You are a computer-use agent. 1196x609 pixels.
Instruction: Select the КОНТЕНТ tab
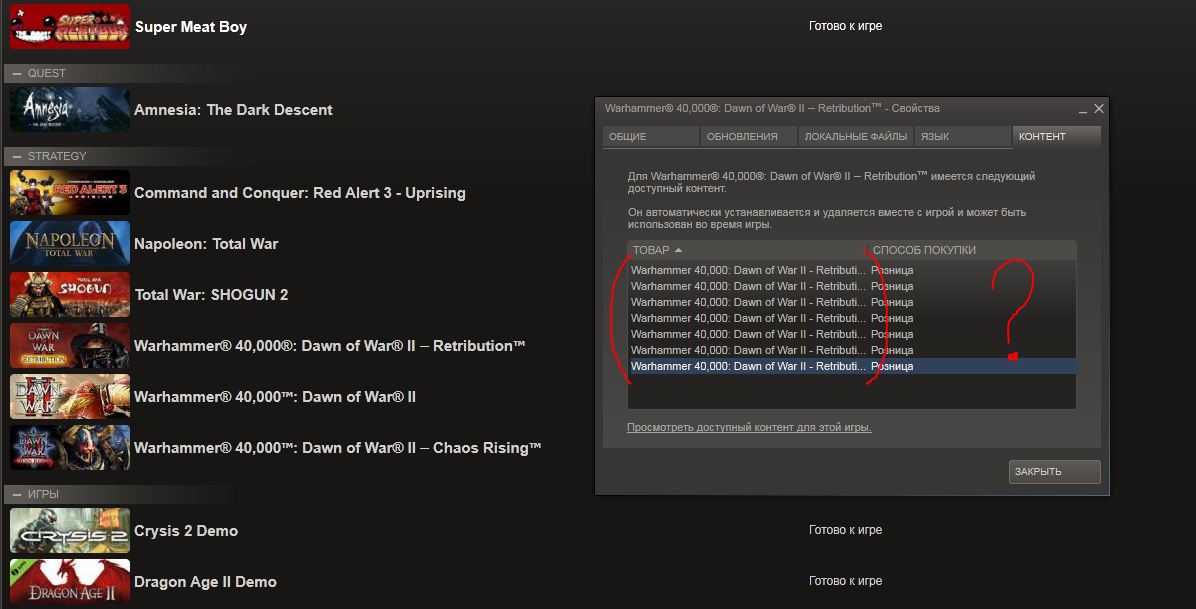click(x=1056, y=137)
